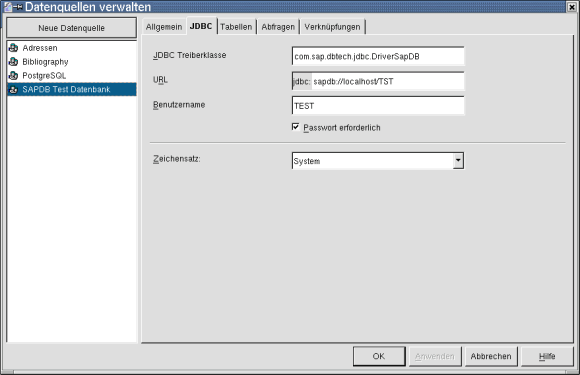Click the pin icon in the title bar
Viewport: 580px width, 375px height.
[18, 7]
